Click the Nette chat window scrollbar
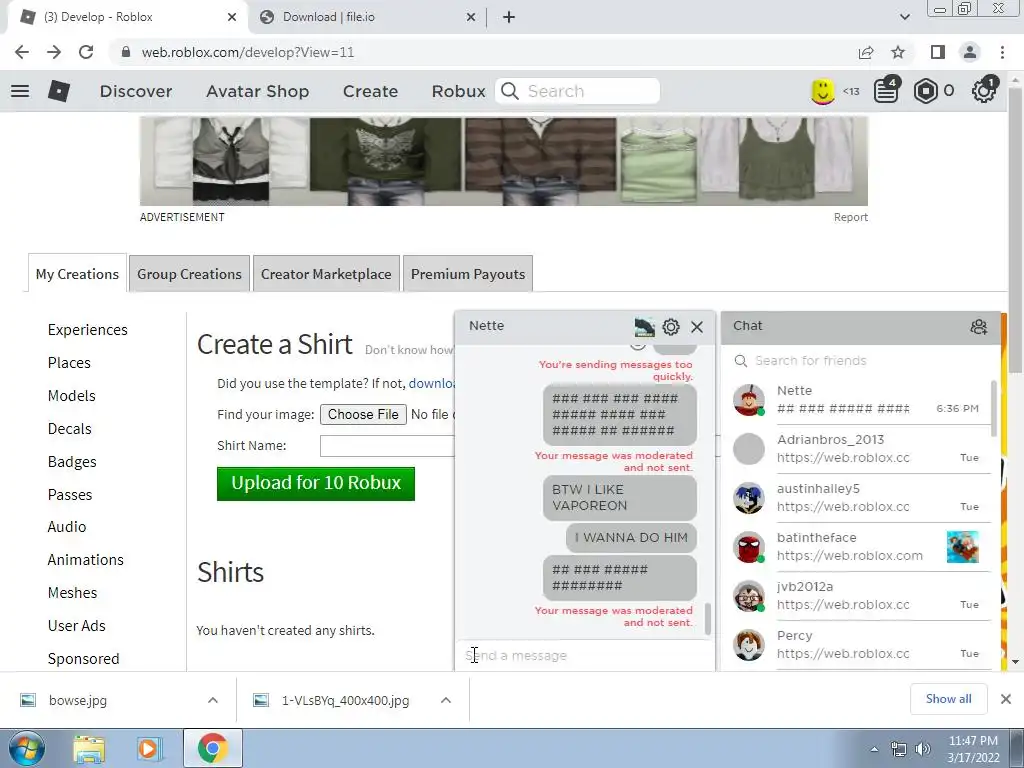This screenshot has width=1024, height=768. tap(707, 618)
